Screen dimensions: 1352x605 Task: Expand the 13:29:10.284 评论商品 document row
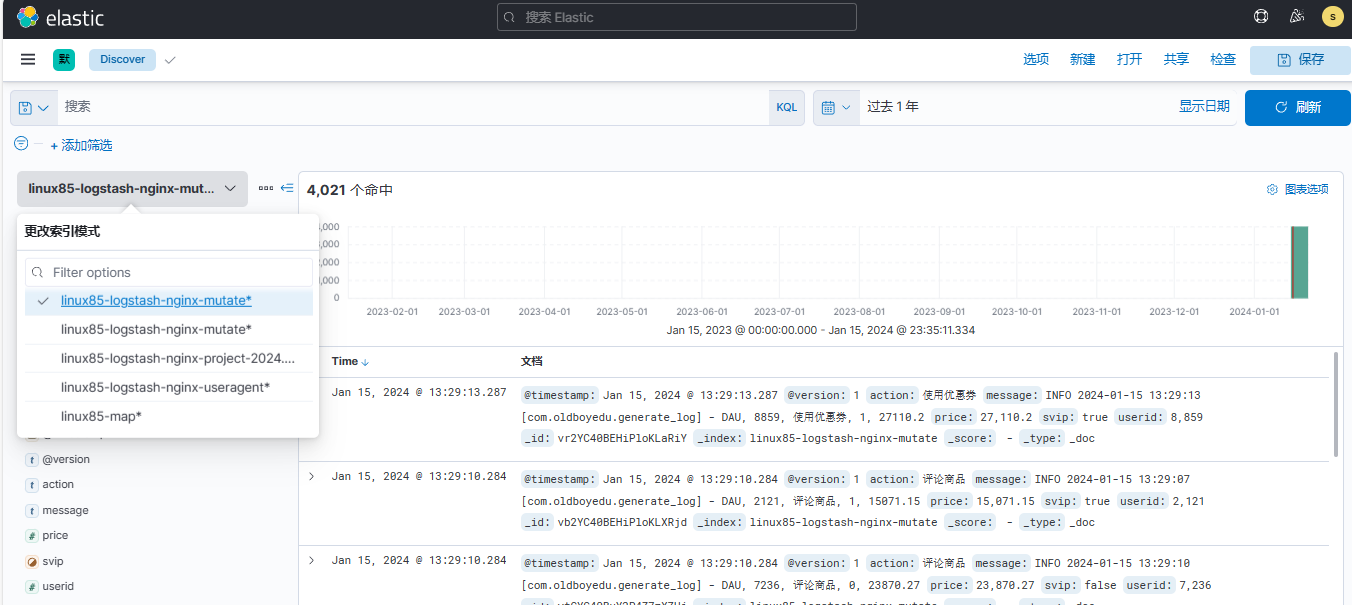[312, 476]
